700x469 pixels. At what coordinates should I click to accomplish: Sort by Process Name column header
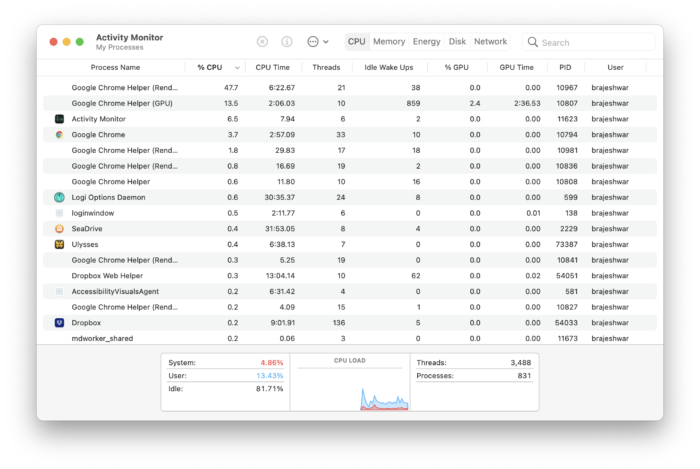coord(115,68)
